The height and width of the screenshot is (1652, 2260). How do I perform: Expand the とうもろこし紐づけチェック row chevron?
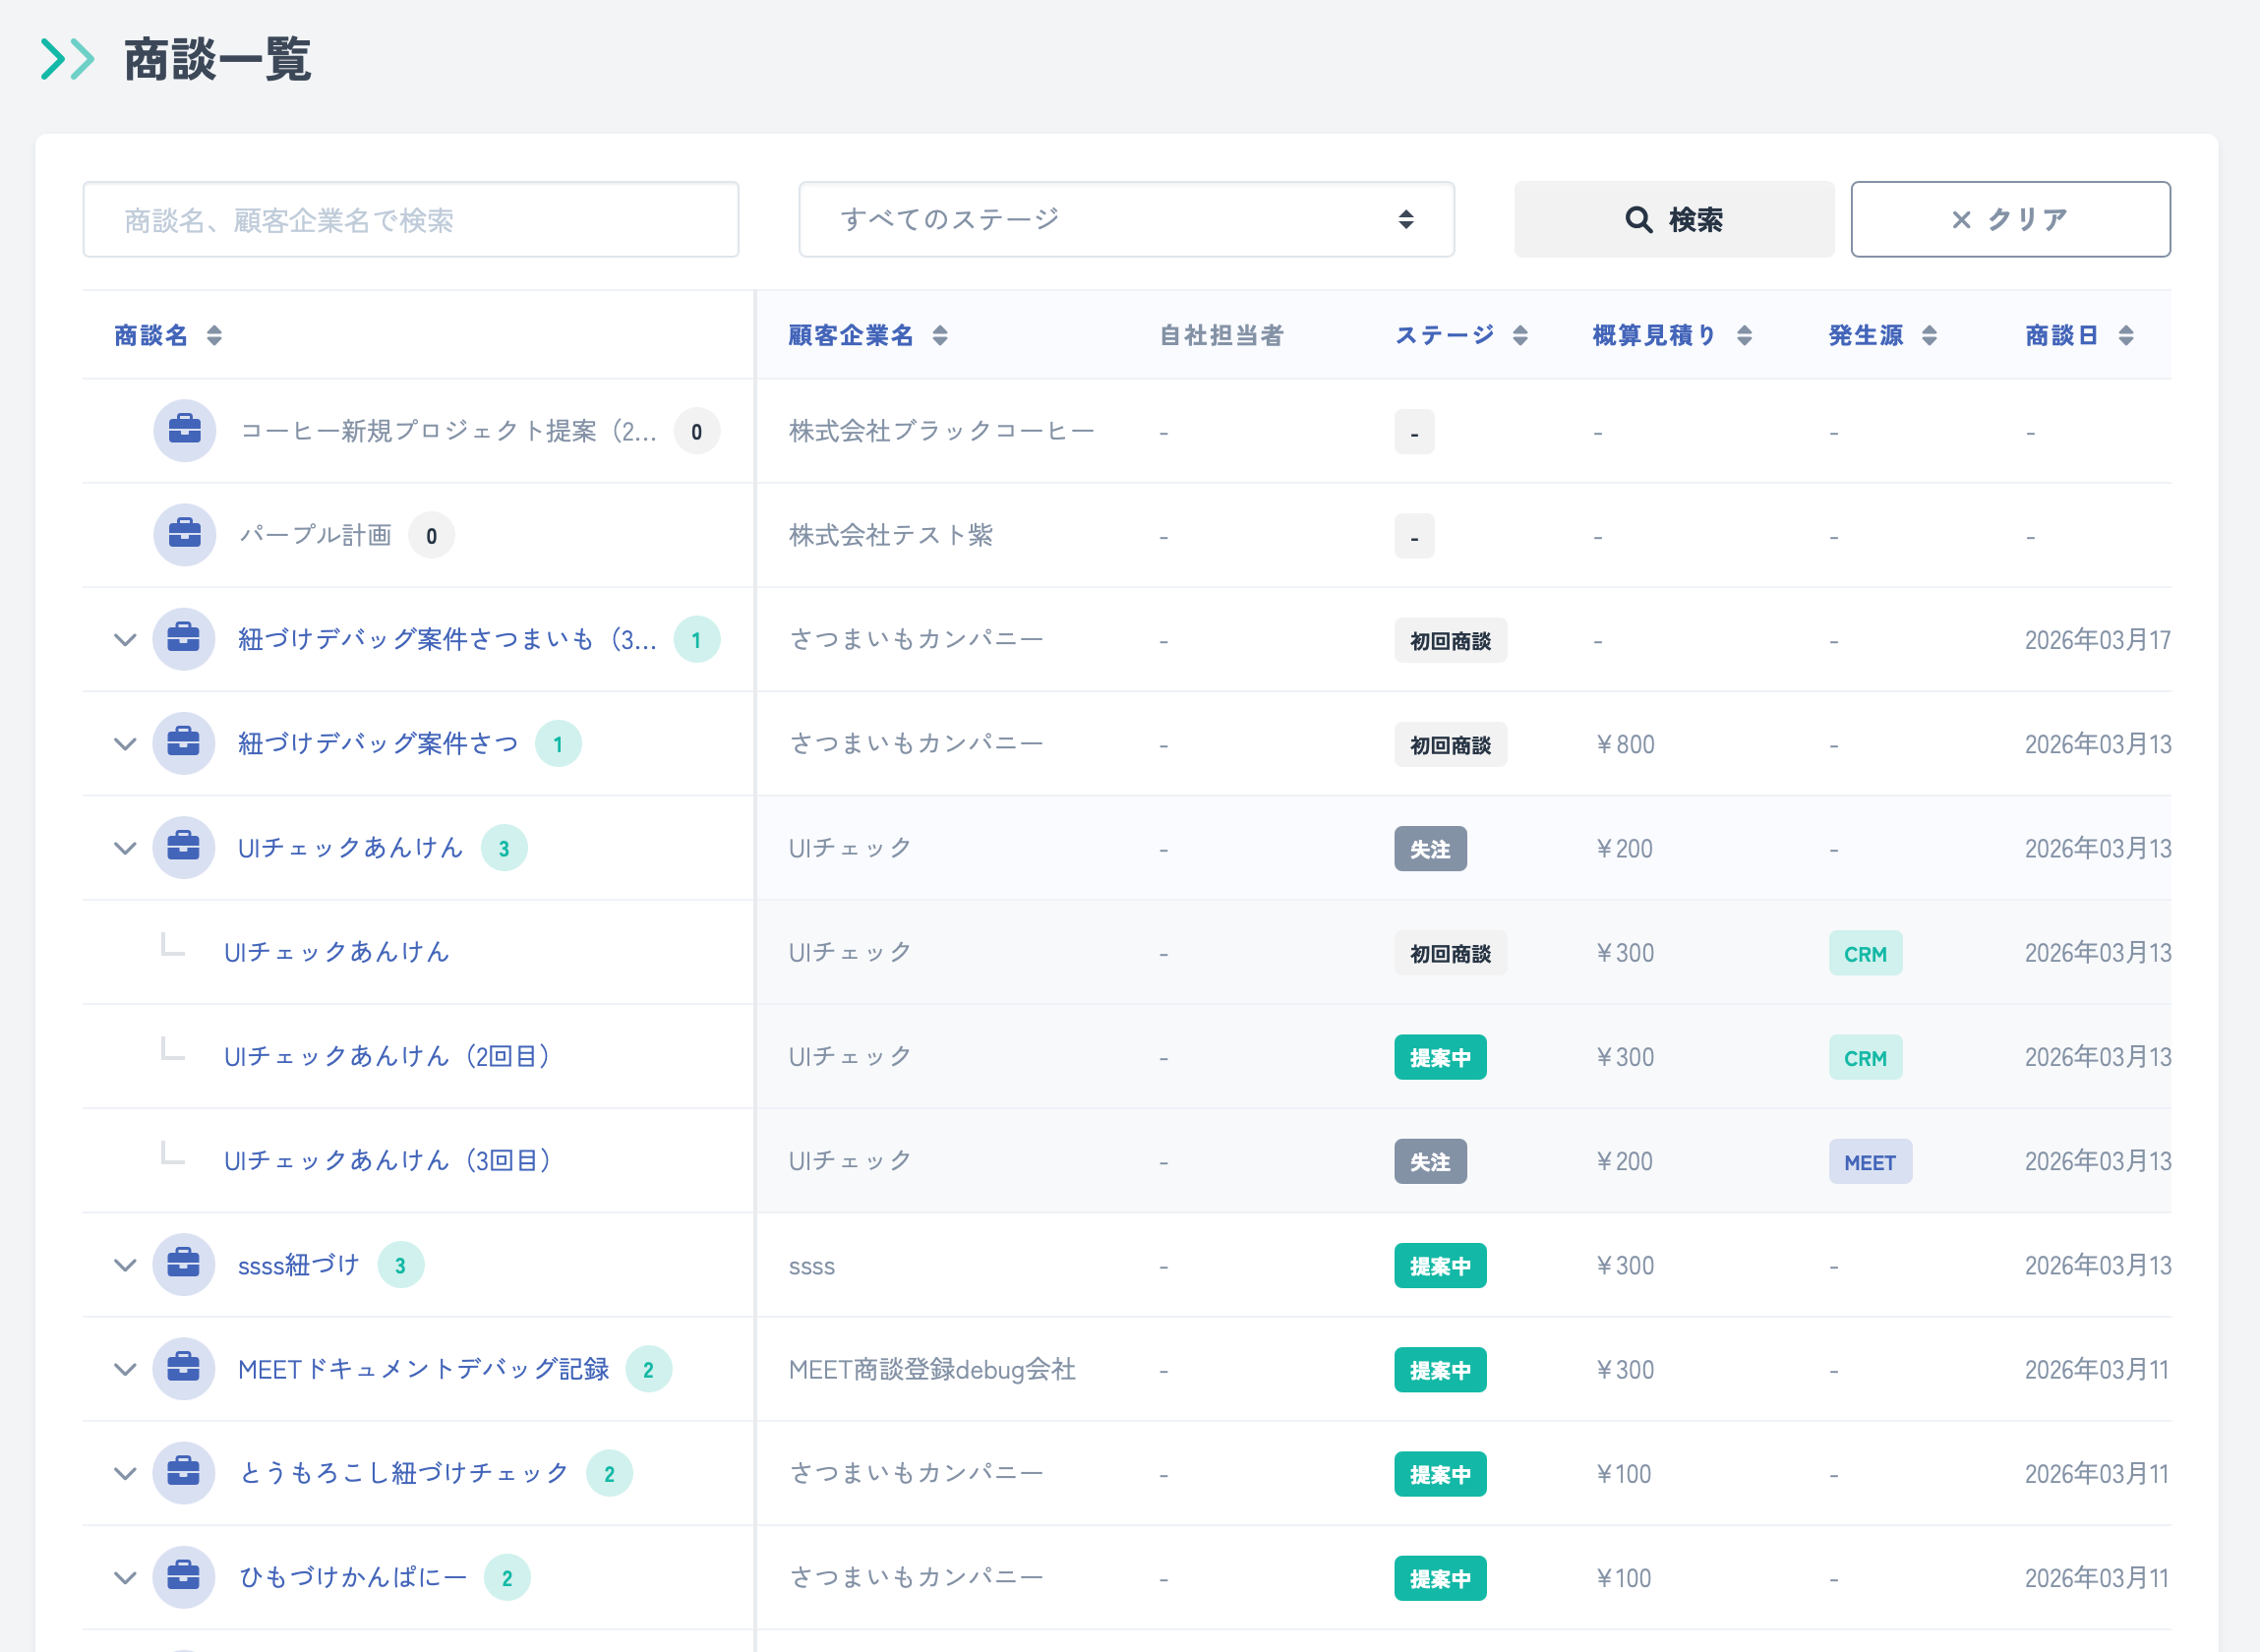click(125, 1473)
